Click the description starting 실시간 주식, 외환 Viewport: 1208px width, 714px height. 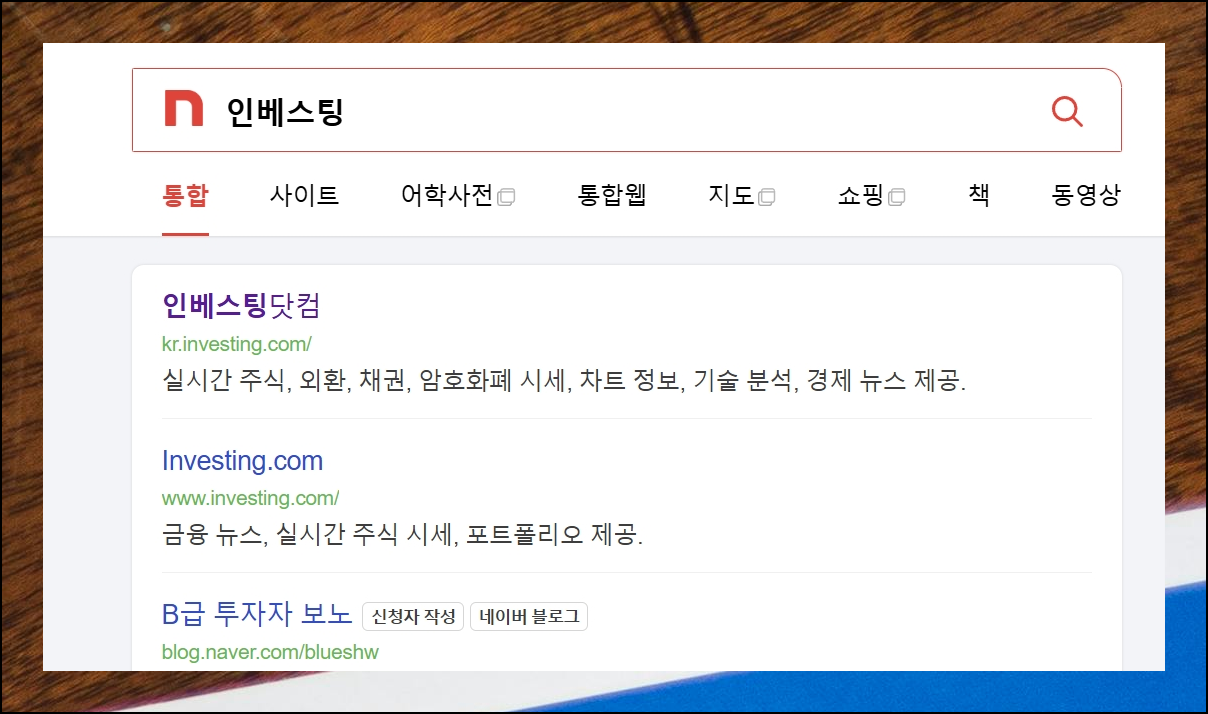pos(564,381)
